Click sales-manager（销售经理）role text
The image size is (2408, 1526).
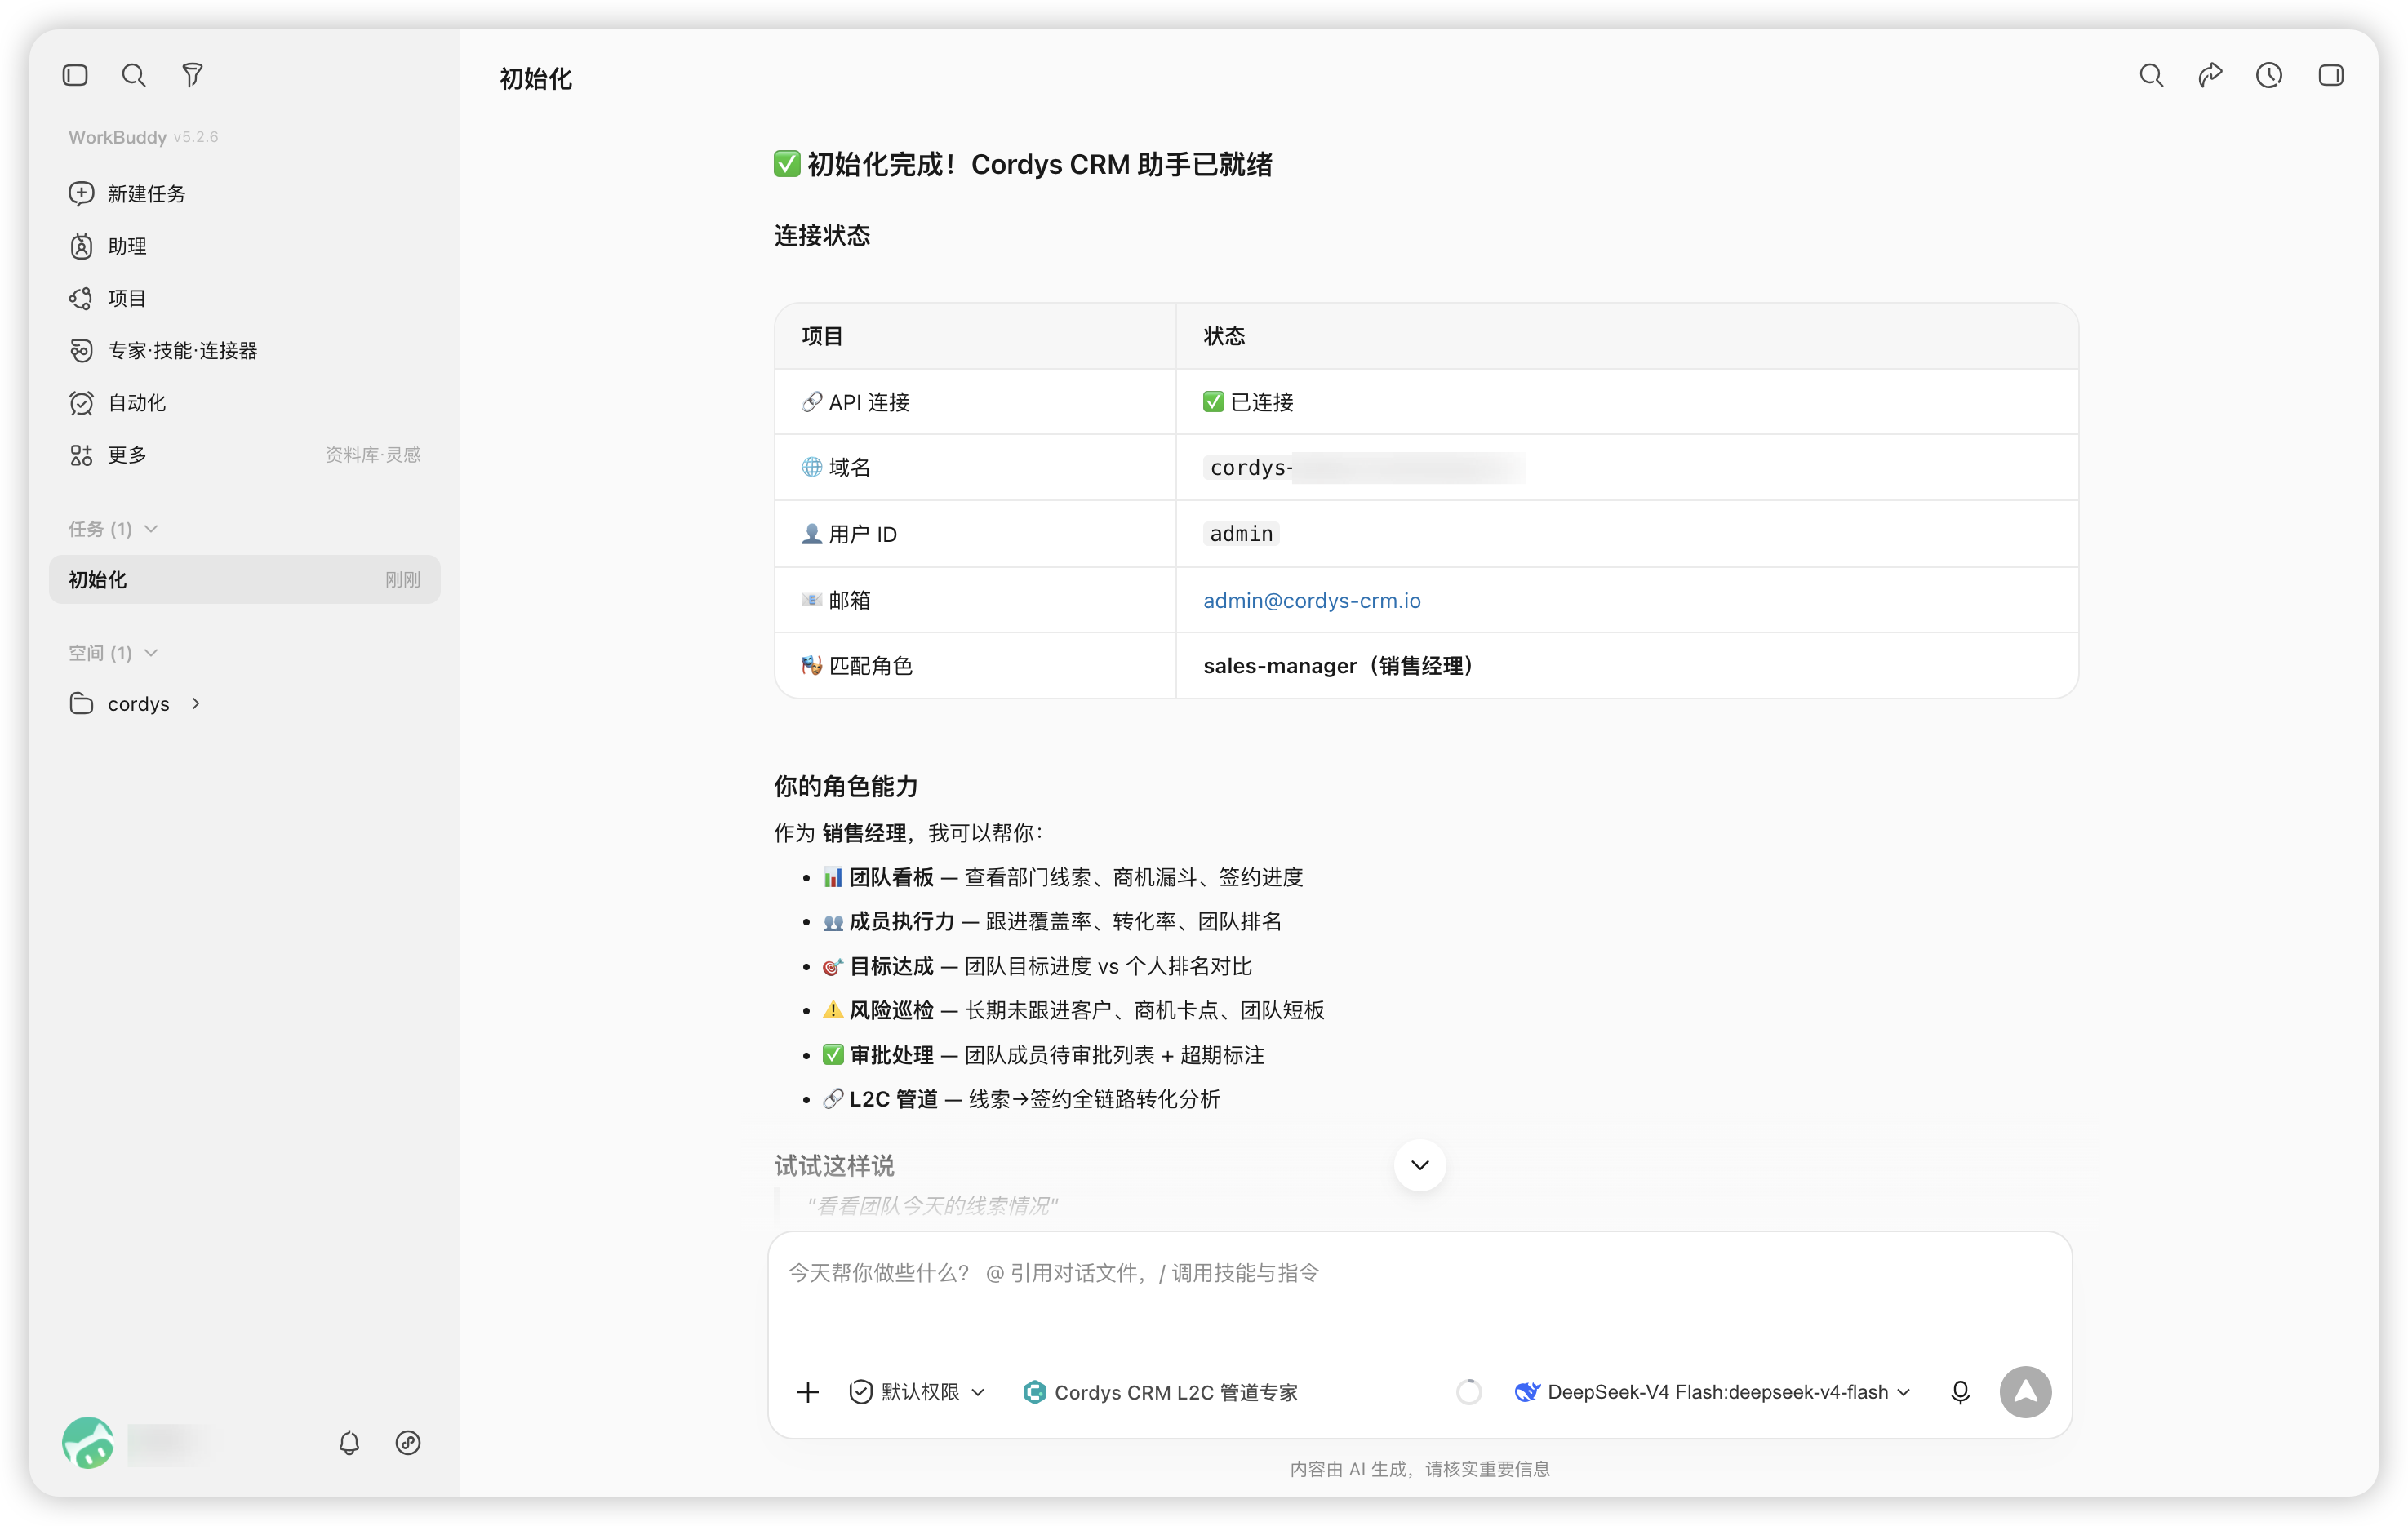click(x=1339, y=666)
